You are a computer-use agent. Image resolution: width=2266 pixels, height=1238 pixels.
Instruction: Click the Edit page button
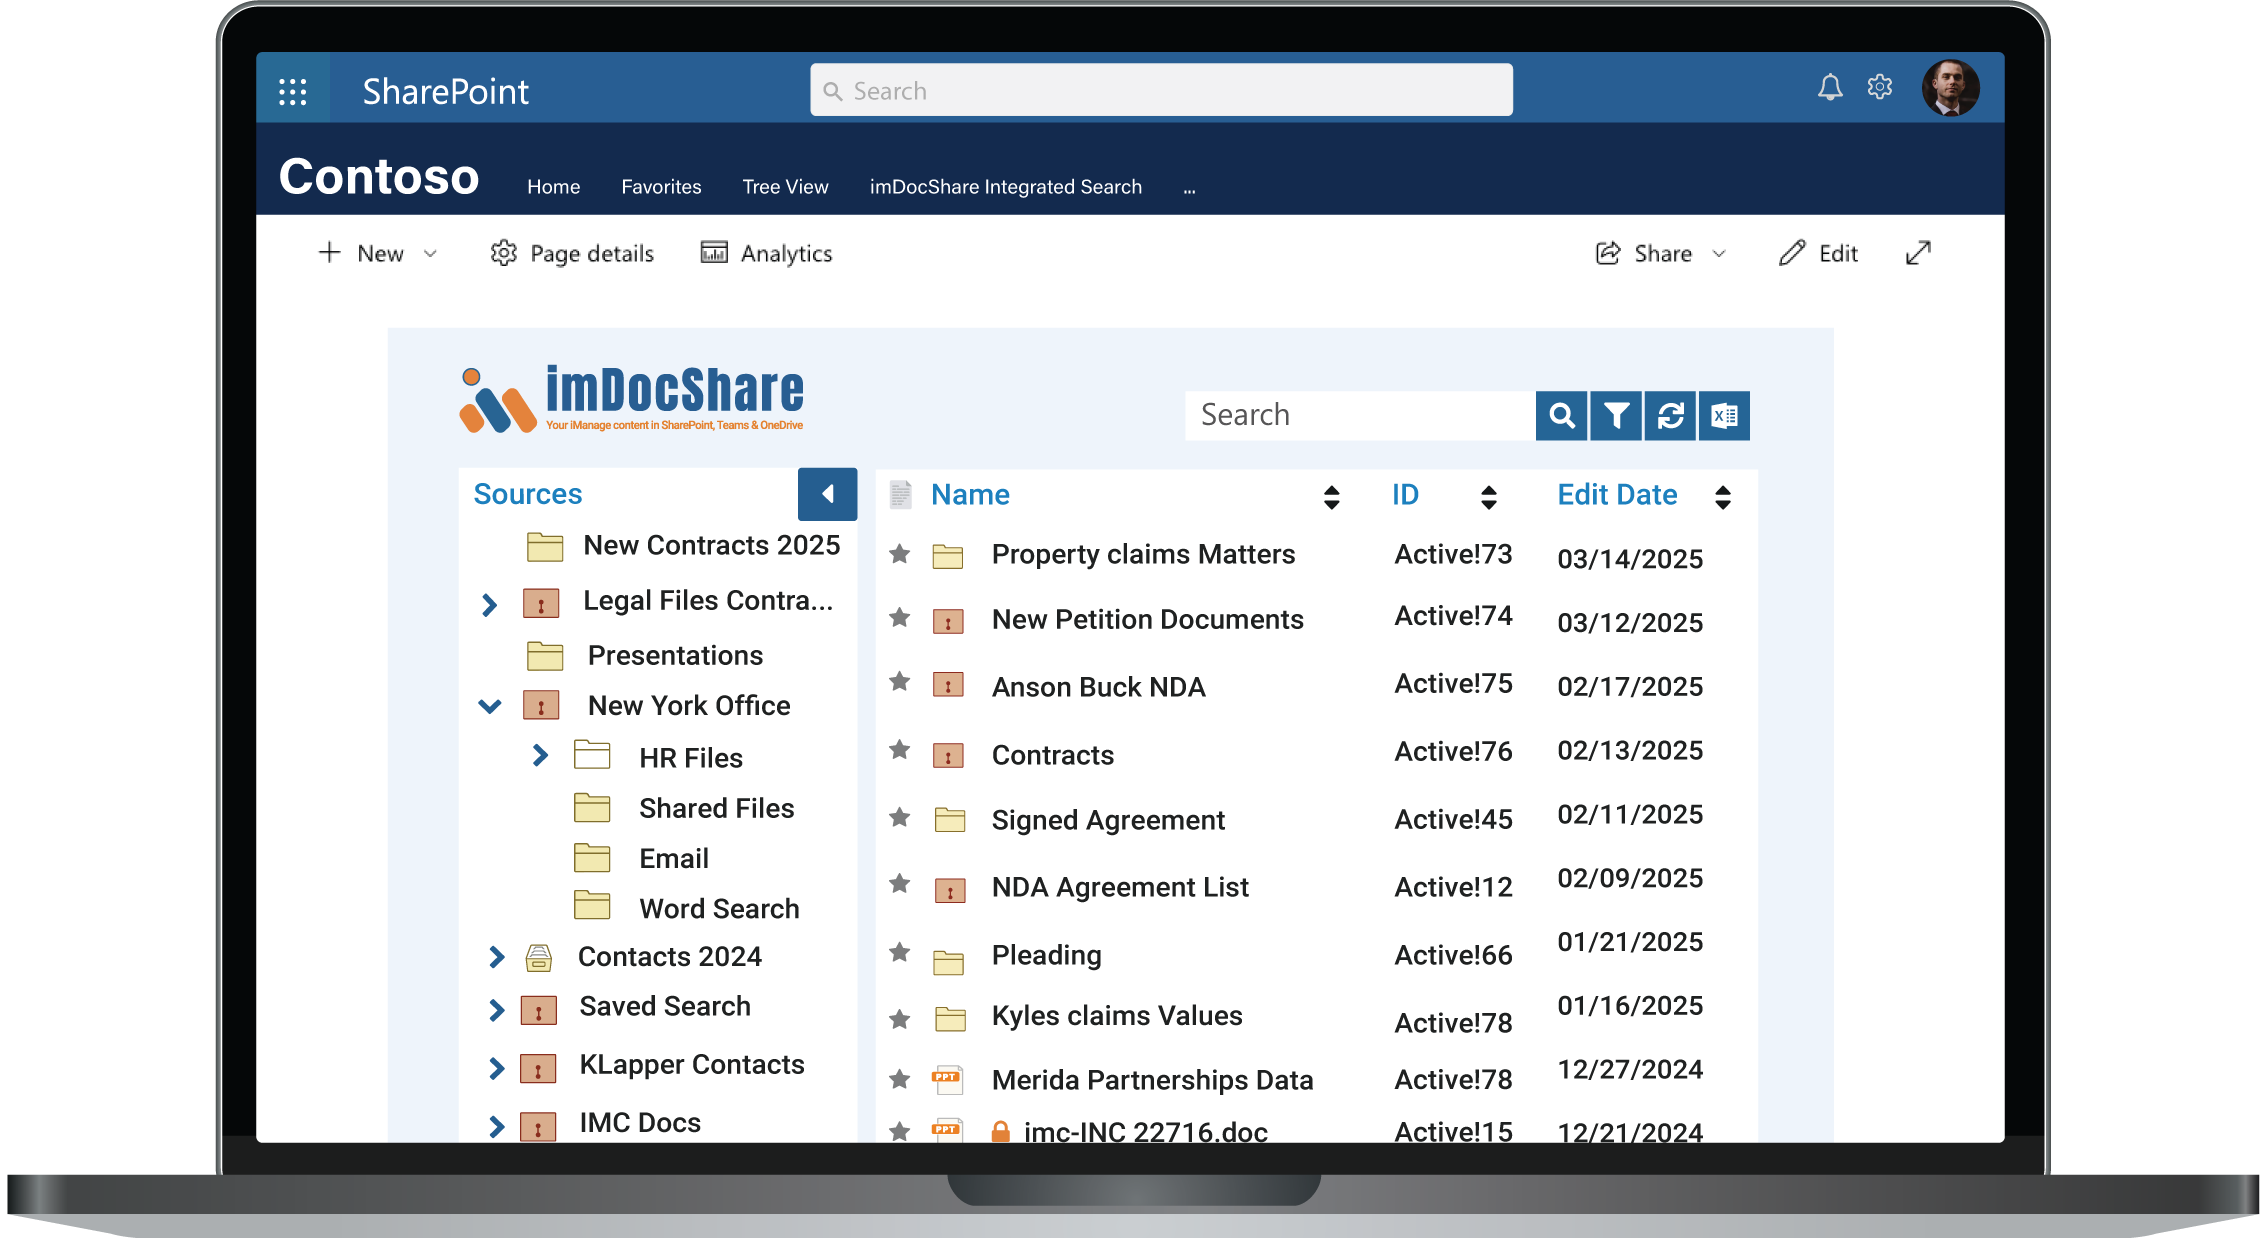[1818, 254]
